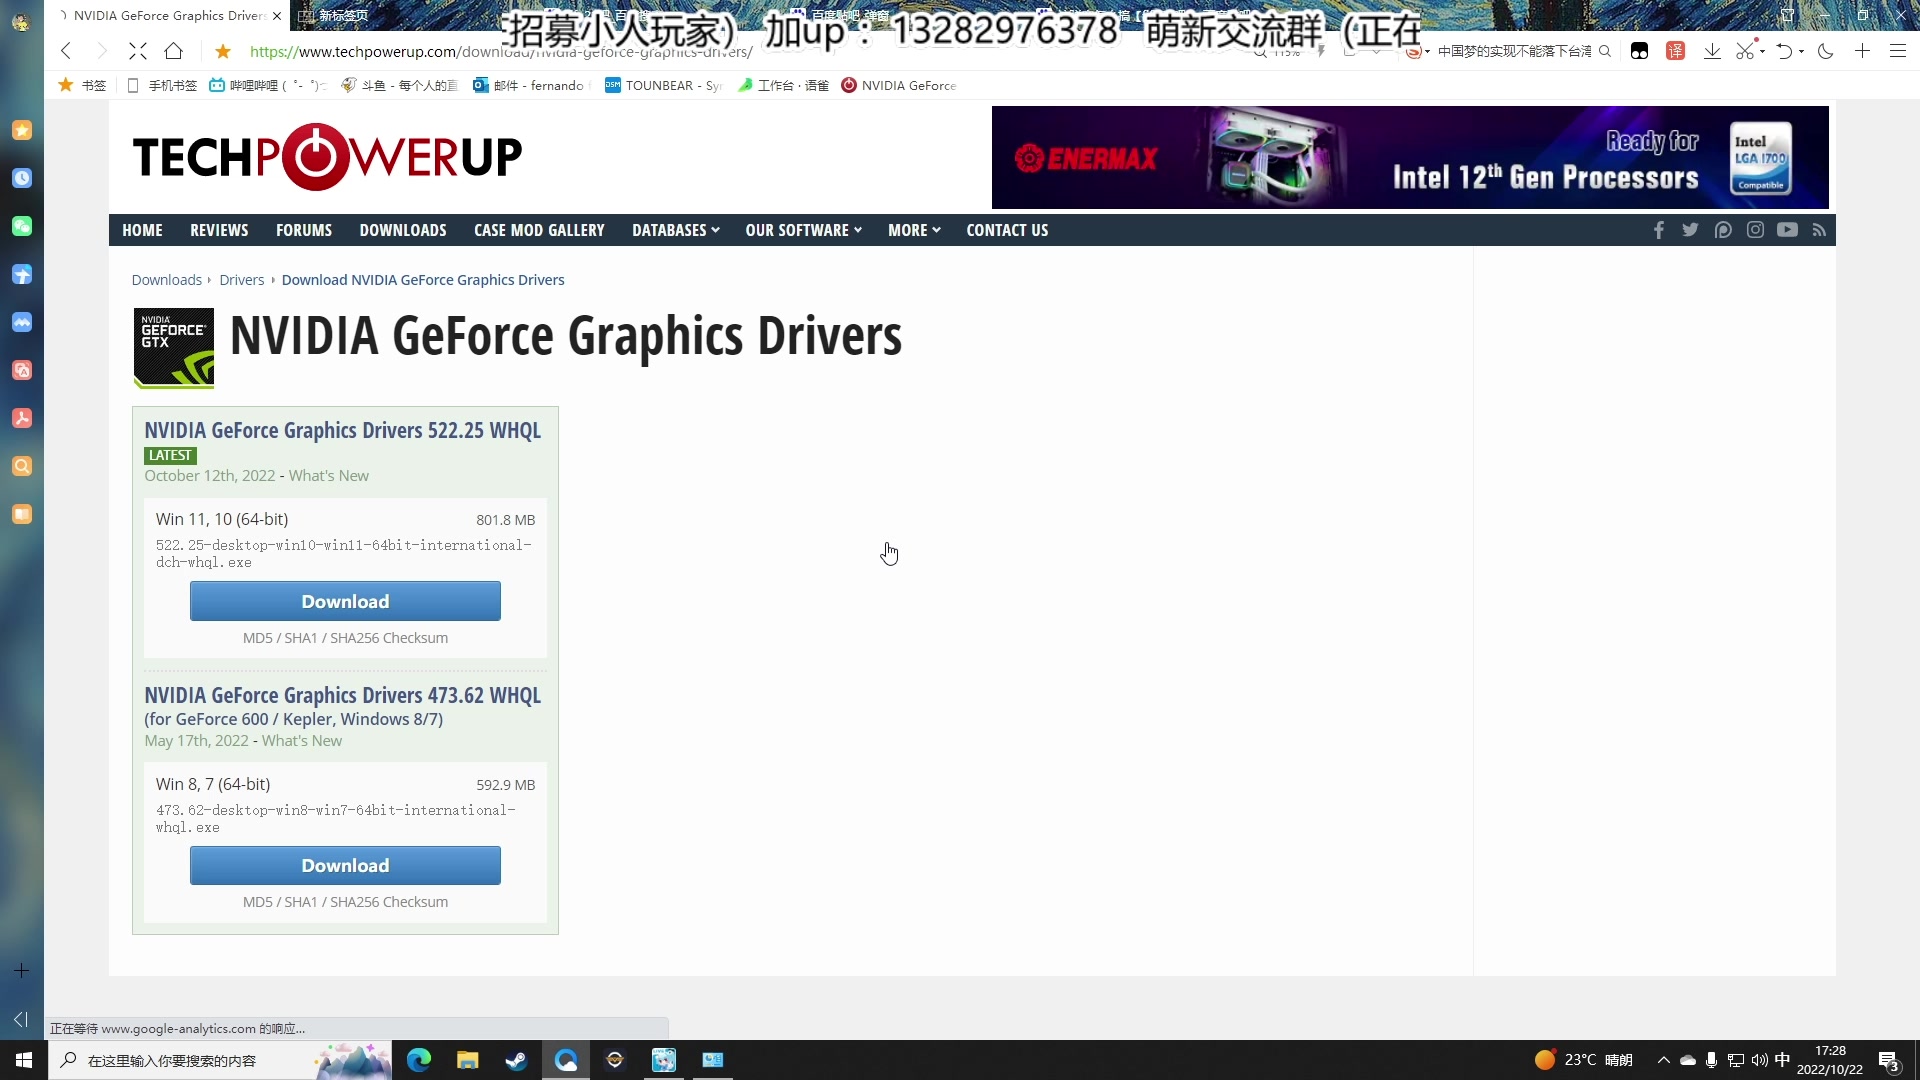Toggle the bookmark star in the address bar
1920x1080 pixels.
pos(222,51)
